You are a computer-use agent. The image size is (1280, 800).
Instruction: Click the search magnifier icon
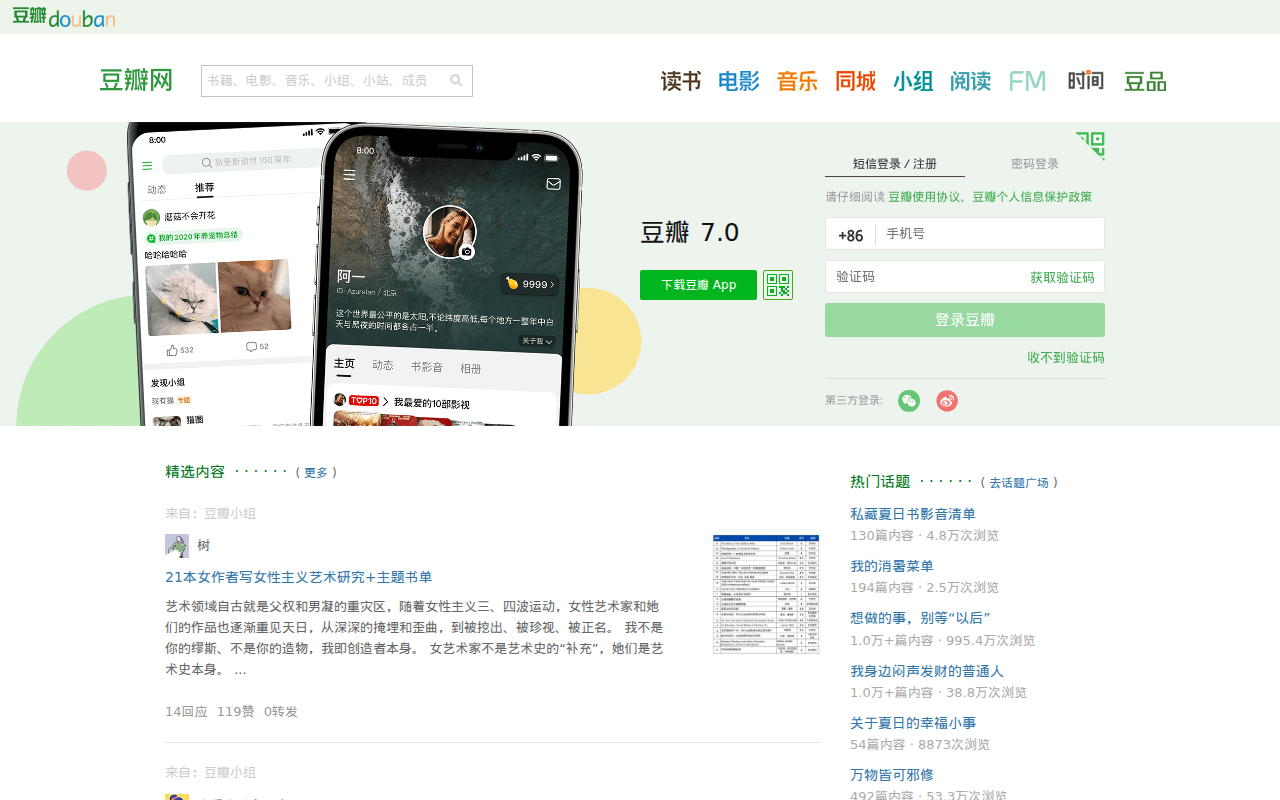tap(456, 81)
